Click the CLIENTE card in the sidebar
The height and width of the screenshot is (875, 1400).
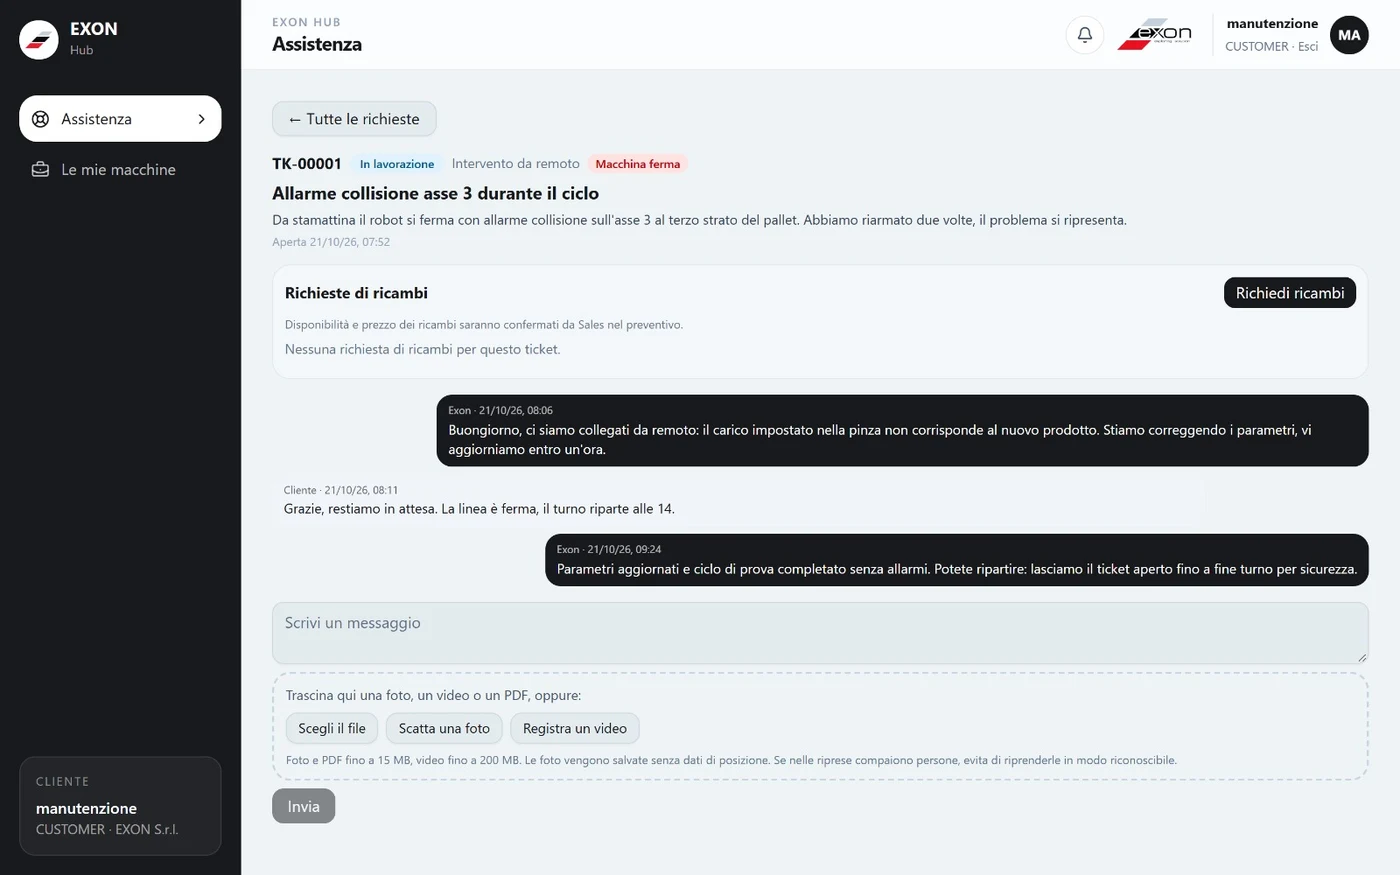coord(120,806)
